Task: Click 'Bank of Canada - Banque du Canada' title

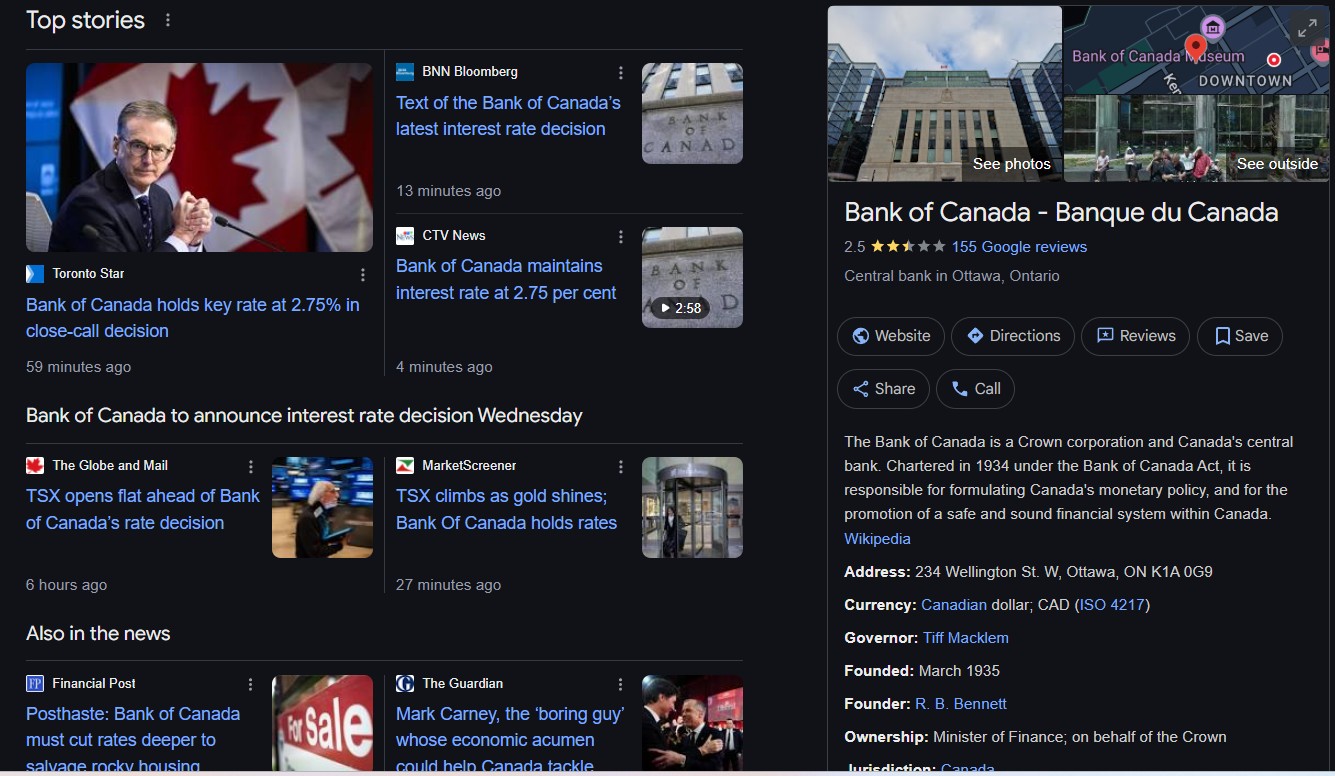Action: point(1061,212)
